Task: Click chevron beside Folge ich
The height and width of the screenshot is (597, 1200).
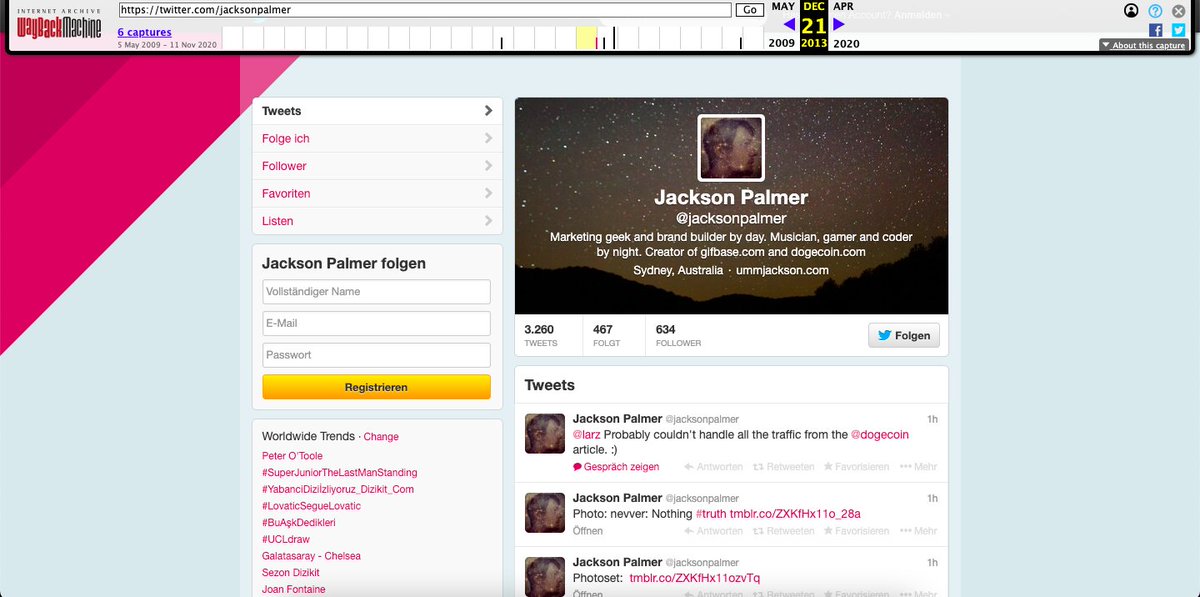Action: (x=488, y=139)
